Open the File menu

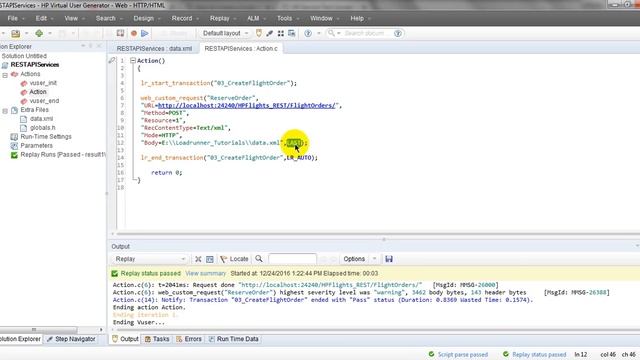pos(13,18)
